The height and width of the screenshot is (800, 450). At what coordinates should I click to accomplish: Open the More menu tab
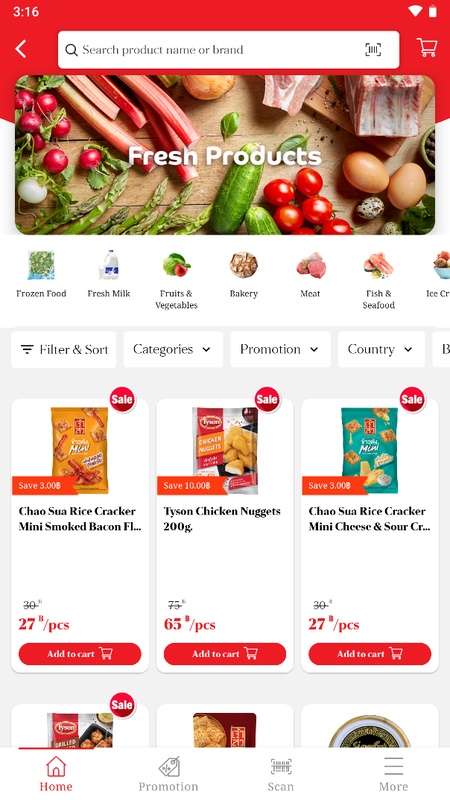tap(393, 774)
